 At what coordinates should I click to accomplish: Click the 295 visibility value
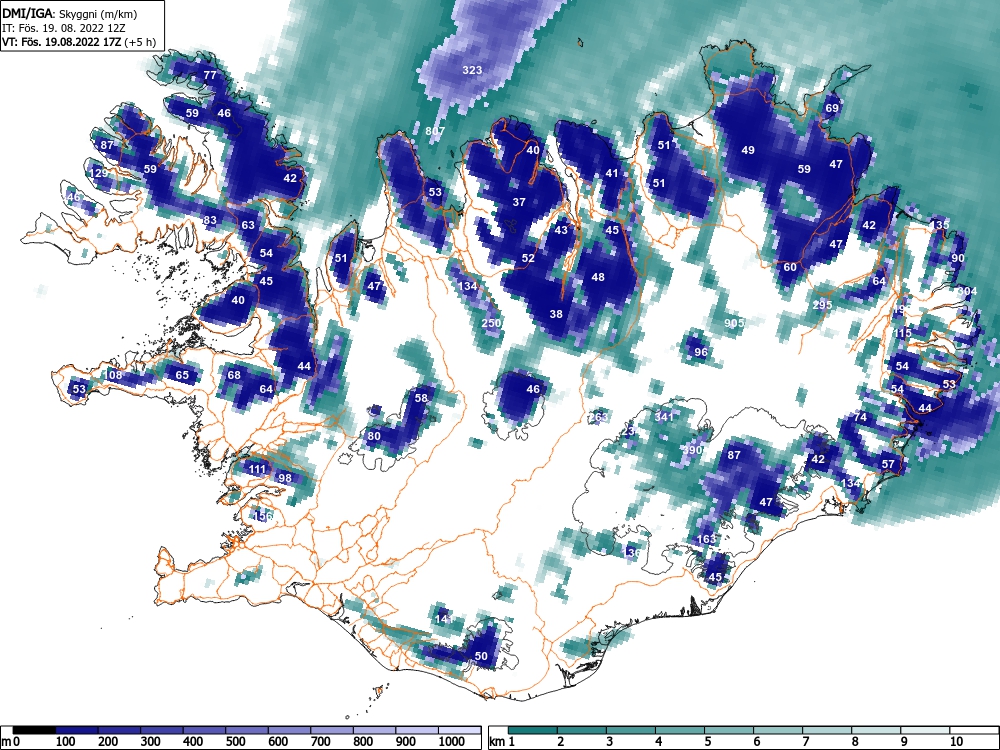point(823,305)
